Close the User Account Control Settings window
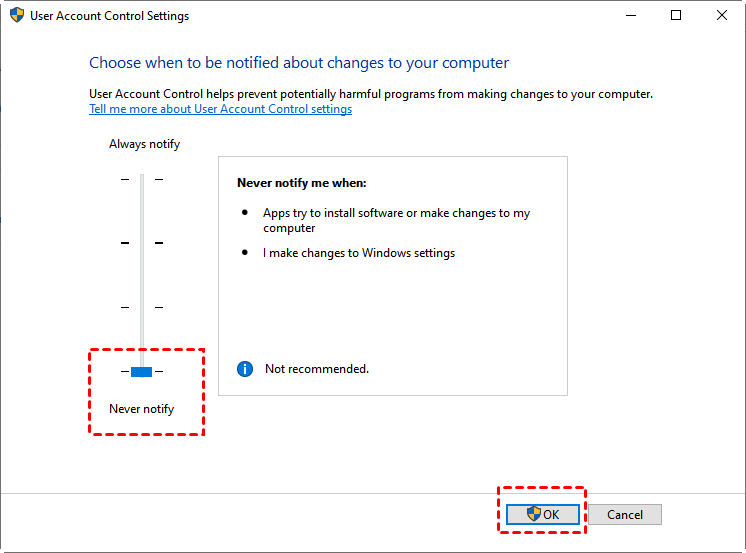The image size is (746, 553). click(722, 16)
